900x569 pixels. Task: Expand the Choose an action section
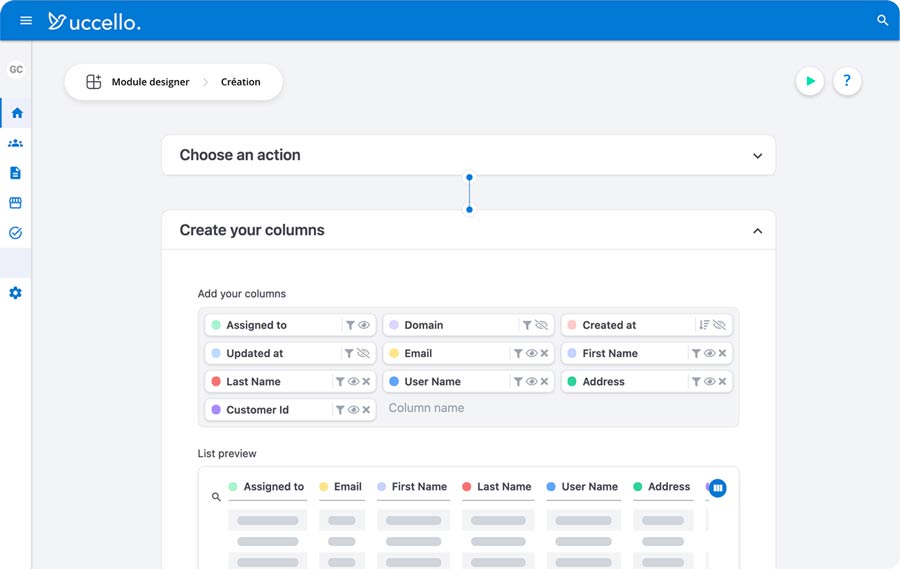tap(757, 156)
